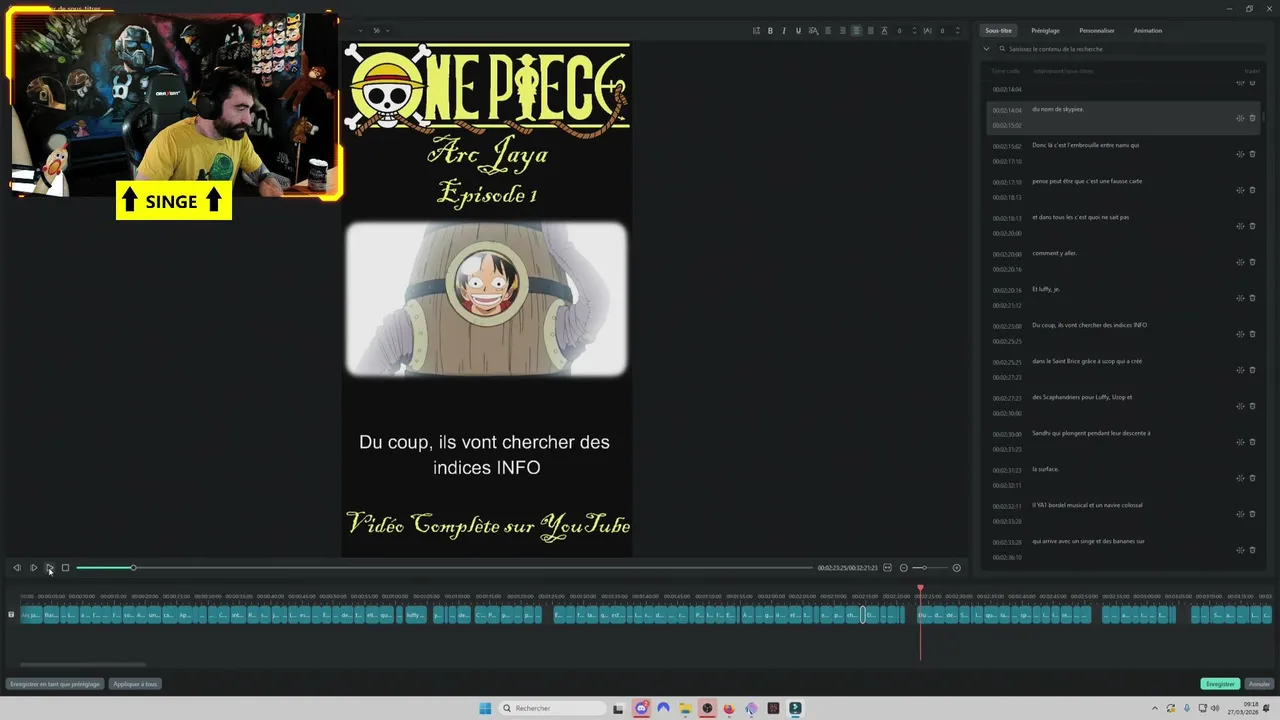The height and width of the screenshot is (720, 1280).
Task: Zoom out the subtitle timeline
Action: tap(903, 568)
